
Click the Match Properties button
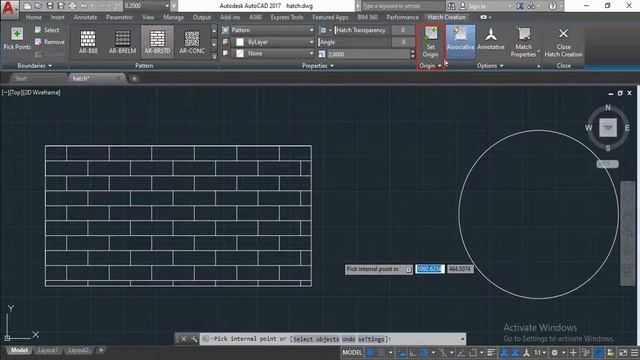524,42
